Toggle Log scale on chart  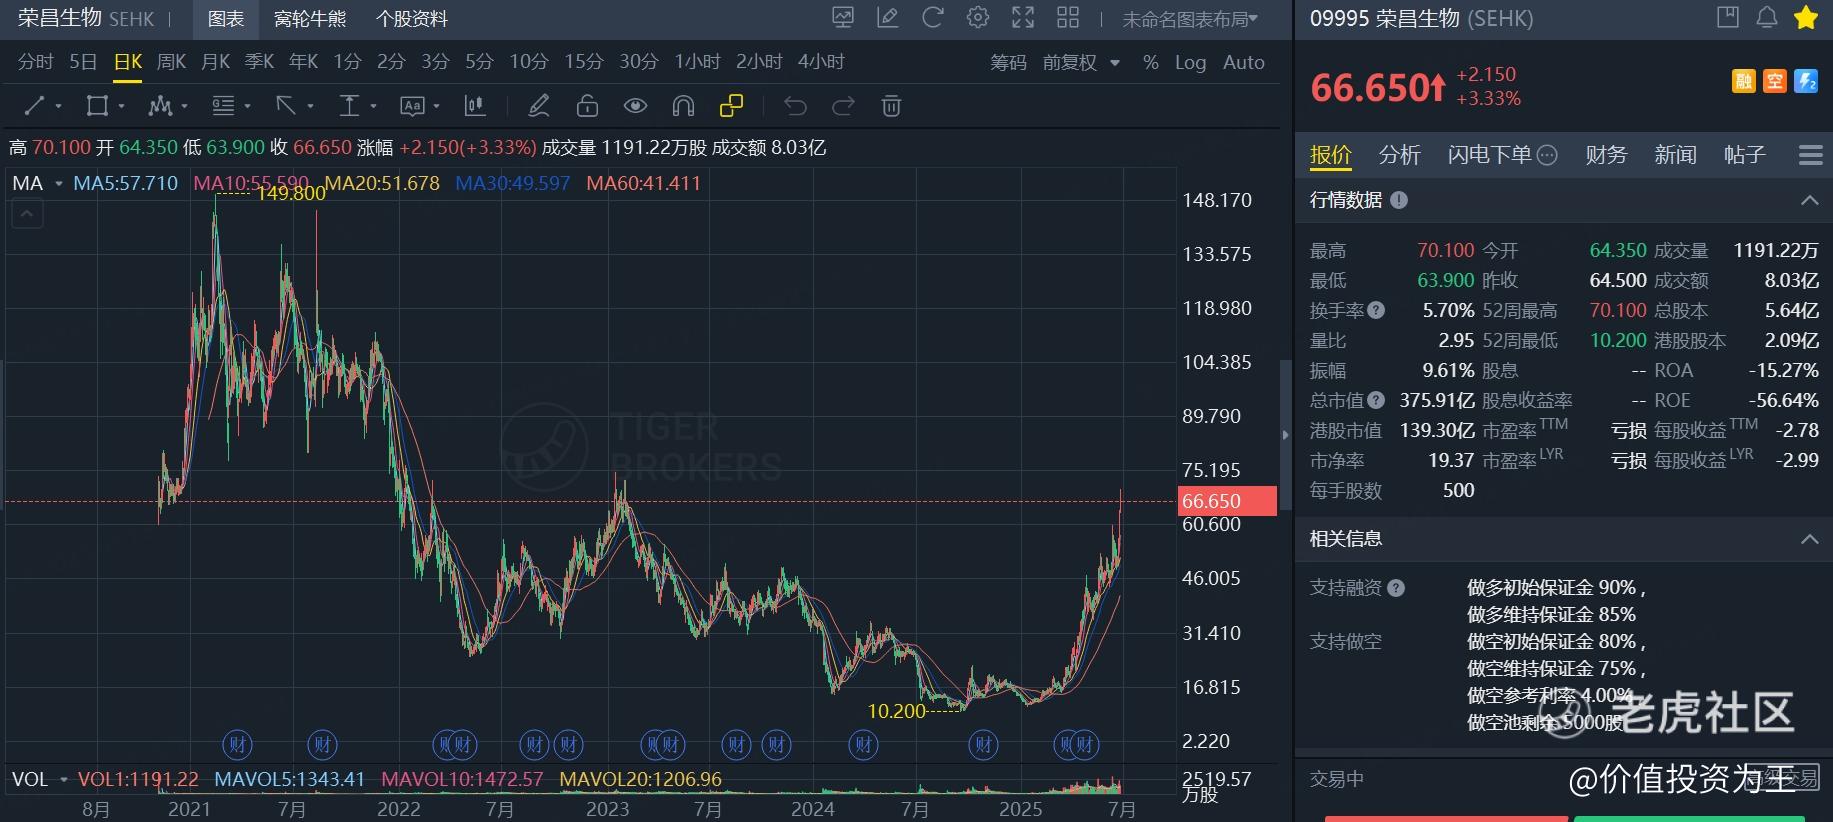(1190, 62)
